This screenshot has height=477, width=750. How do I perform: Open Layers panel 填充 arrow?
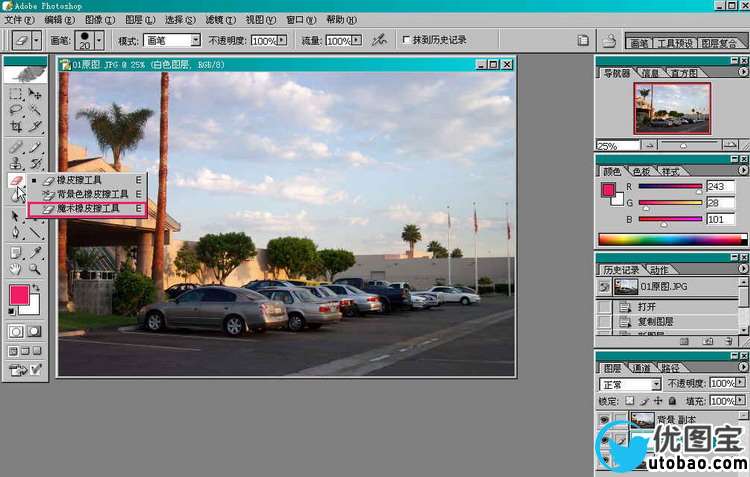tap(740, 400)
